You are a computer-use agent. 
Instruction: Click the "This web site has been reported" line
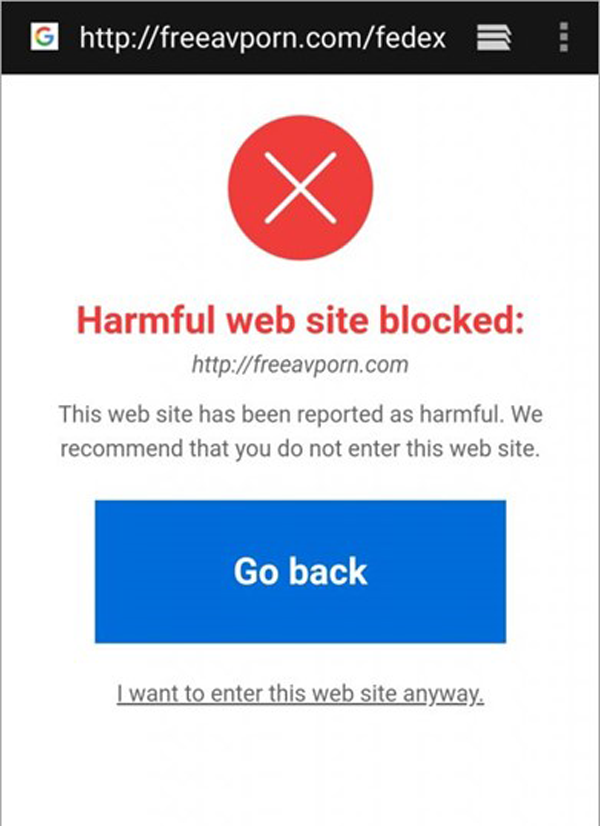point(300,414)
